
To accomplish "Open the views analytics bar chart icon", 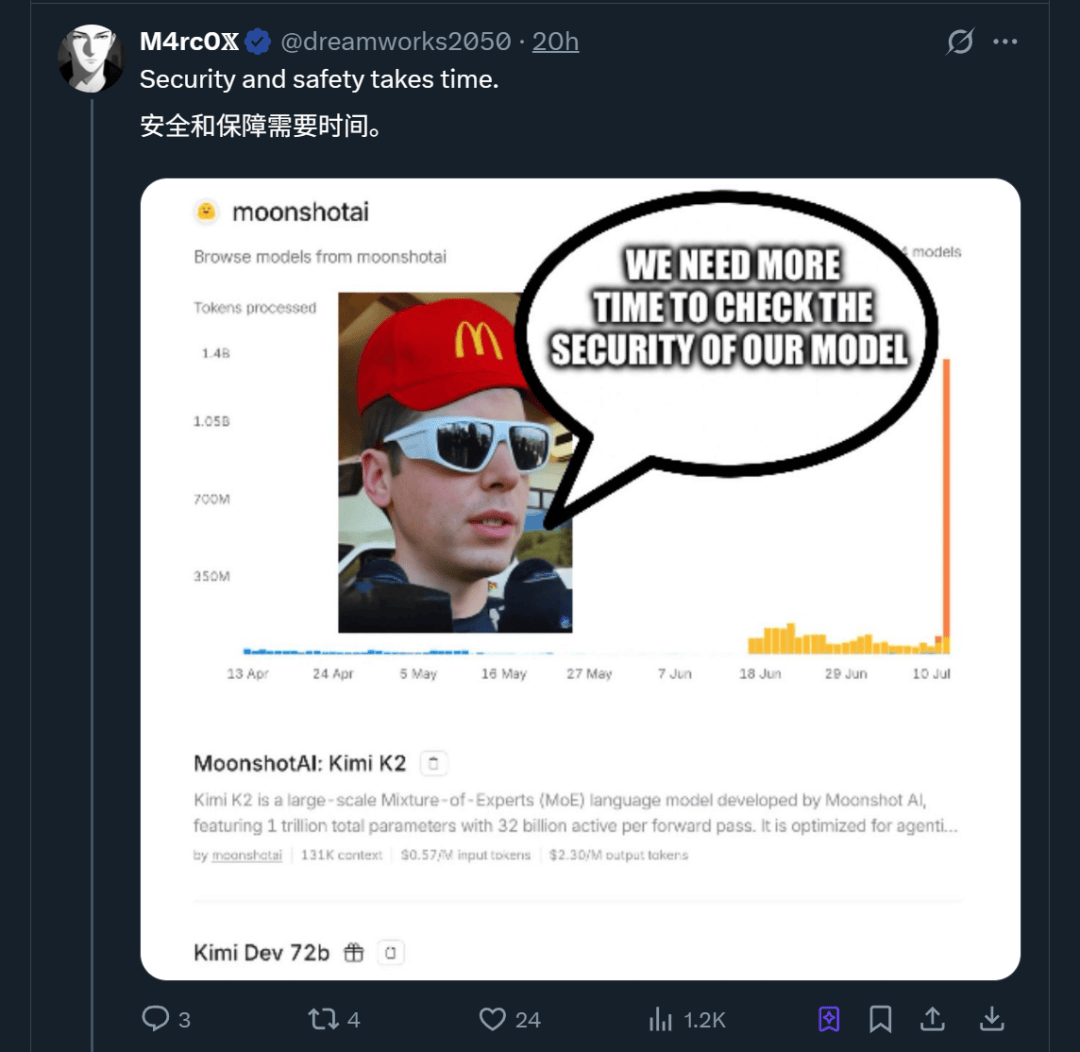I will (660, 1019).
